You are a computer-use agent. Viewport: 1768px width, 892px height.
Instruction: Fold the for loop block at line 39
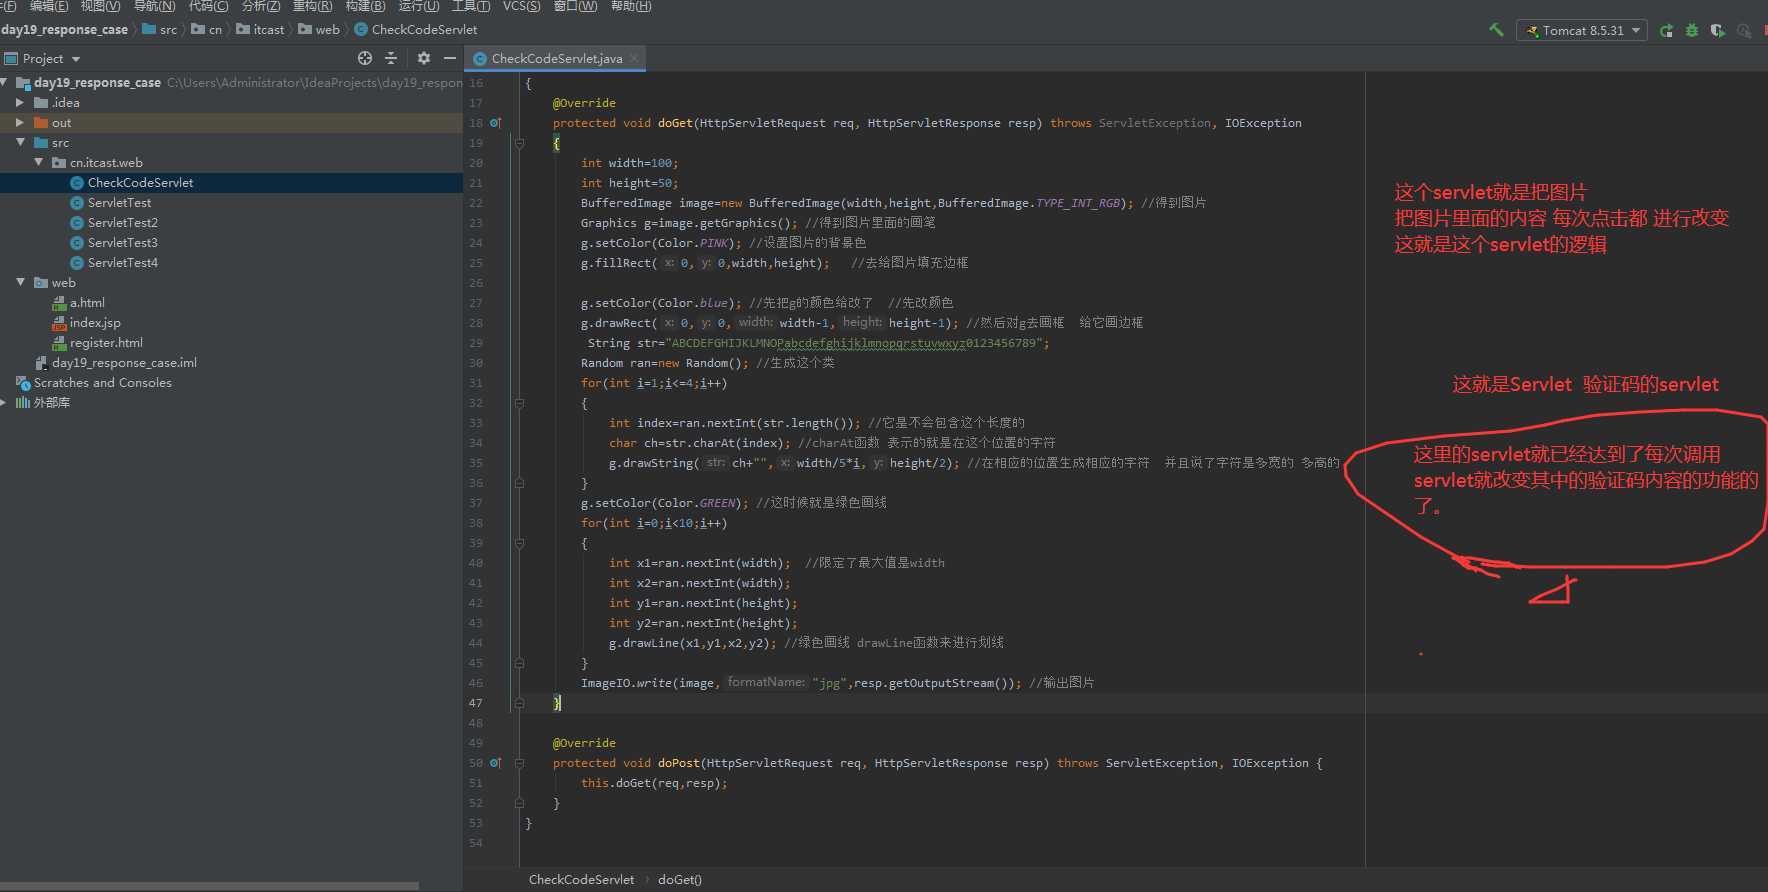point(519,543)
